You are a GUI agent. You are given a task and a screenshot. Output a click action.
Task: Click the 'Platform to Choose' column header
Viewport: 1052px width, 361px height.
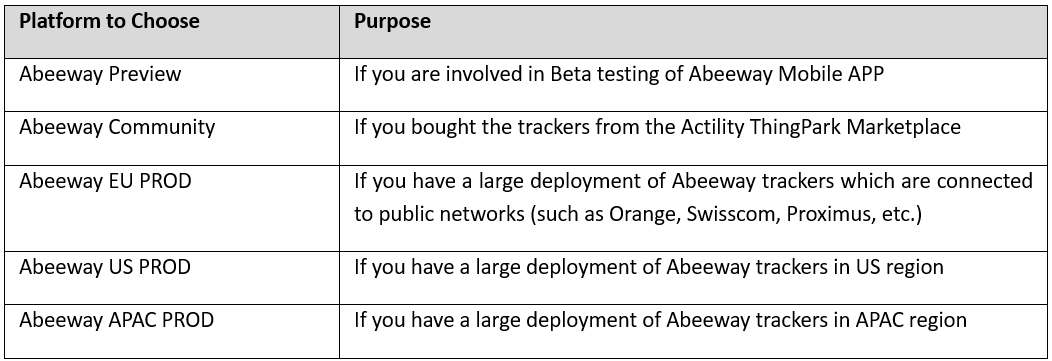click(x=172, y=32)
